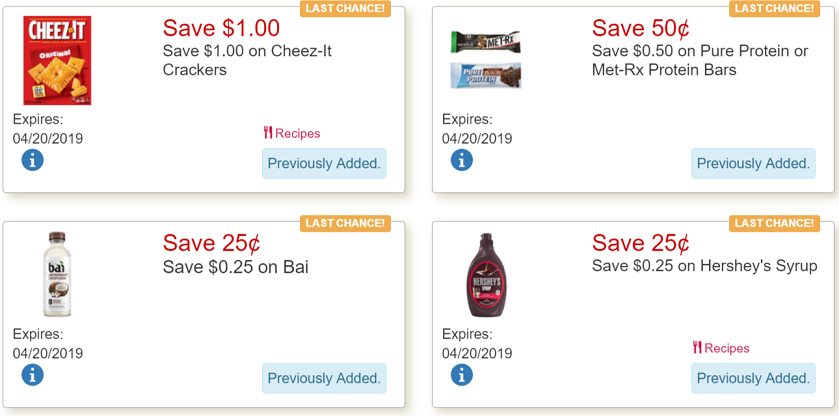Open info icon on Protein Bars coupon
The width and height of the screenshot is (839, 416).
(x=461, y=160)
